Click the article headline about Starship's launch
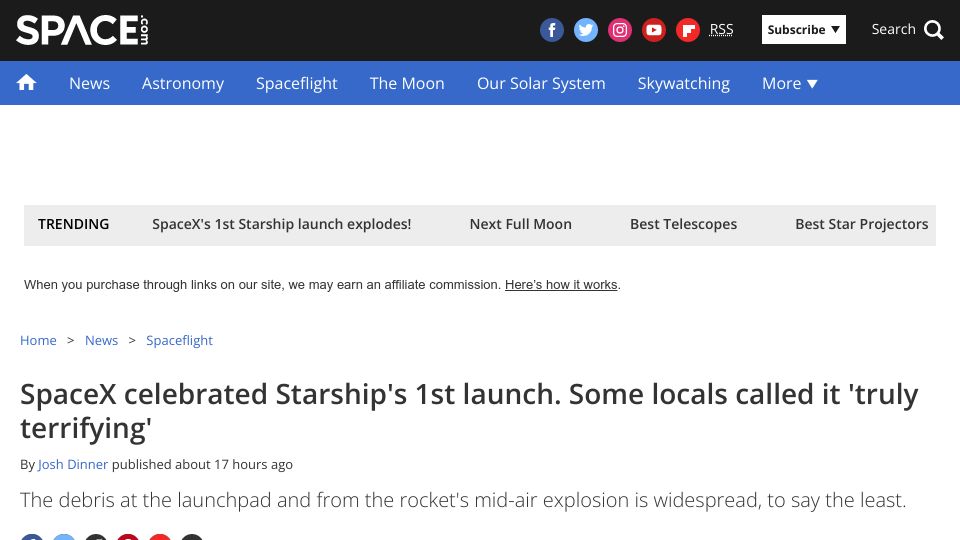 (x=469, y=411)
